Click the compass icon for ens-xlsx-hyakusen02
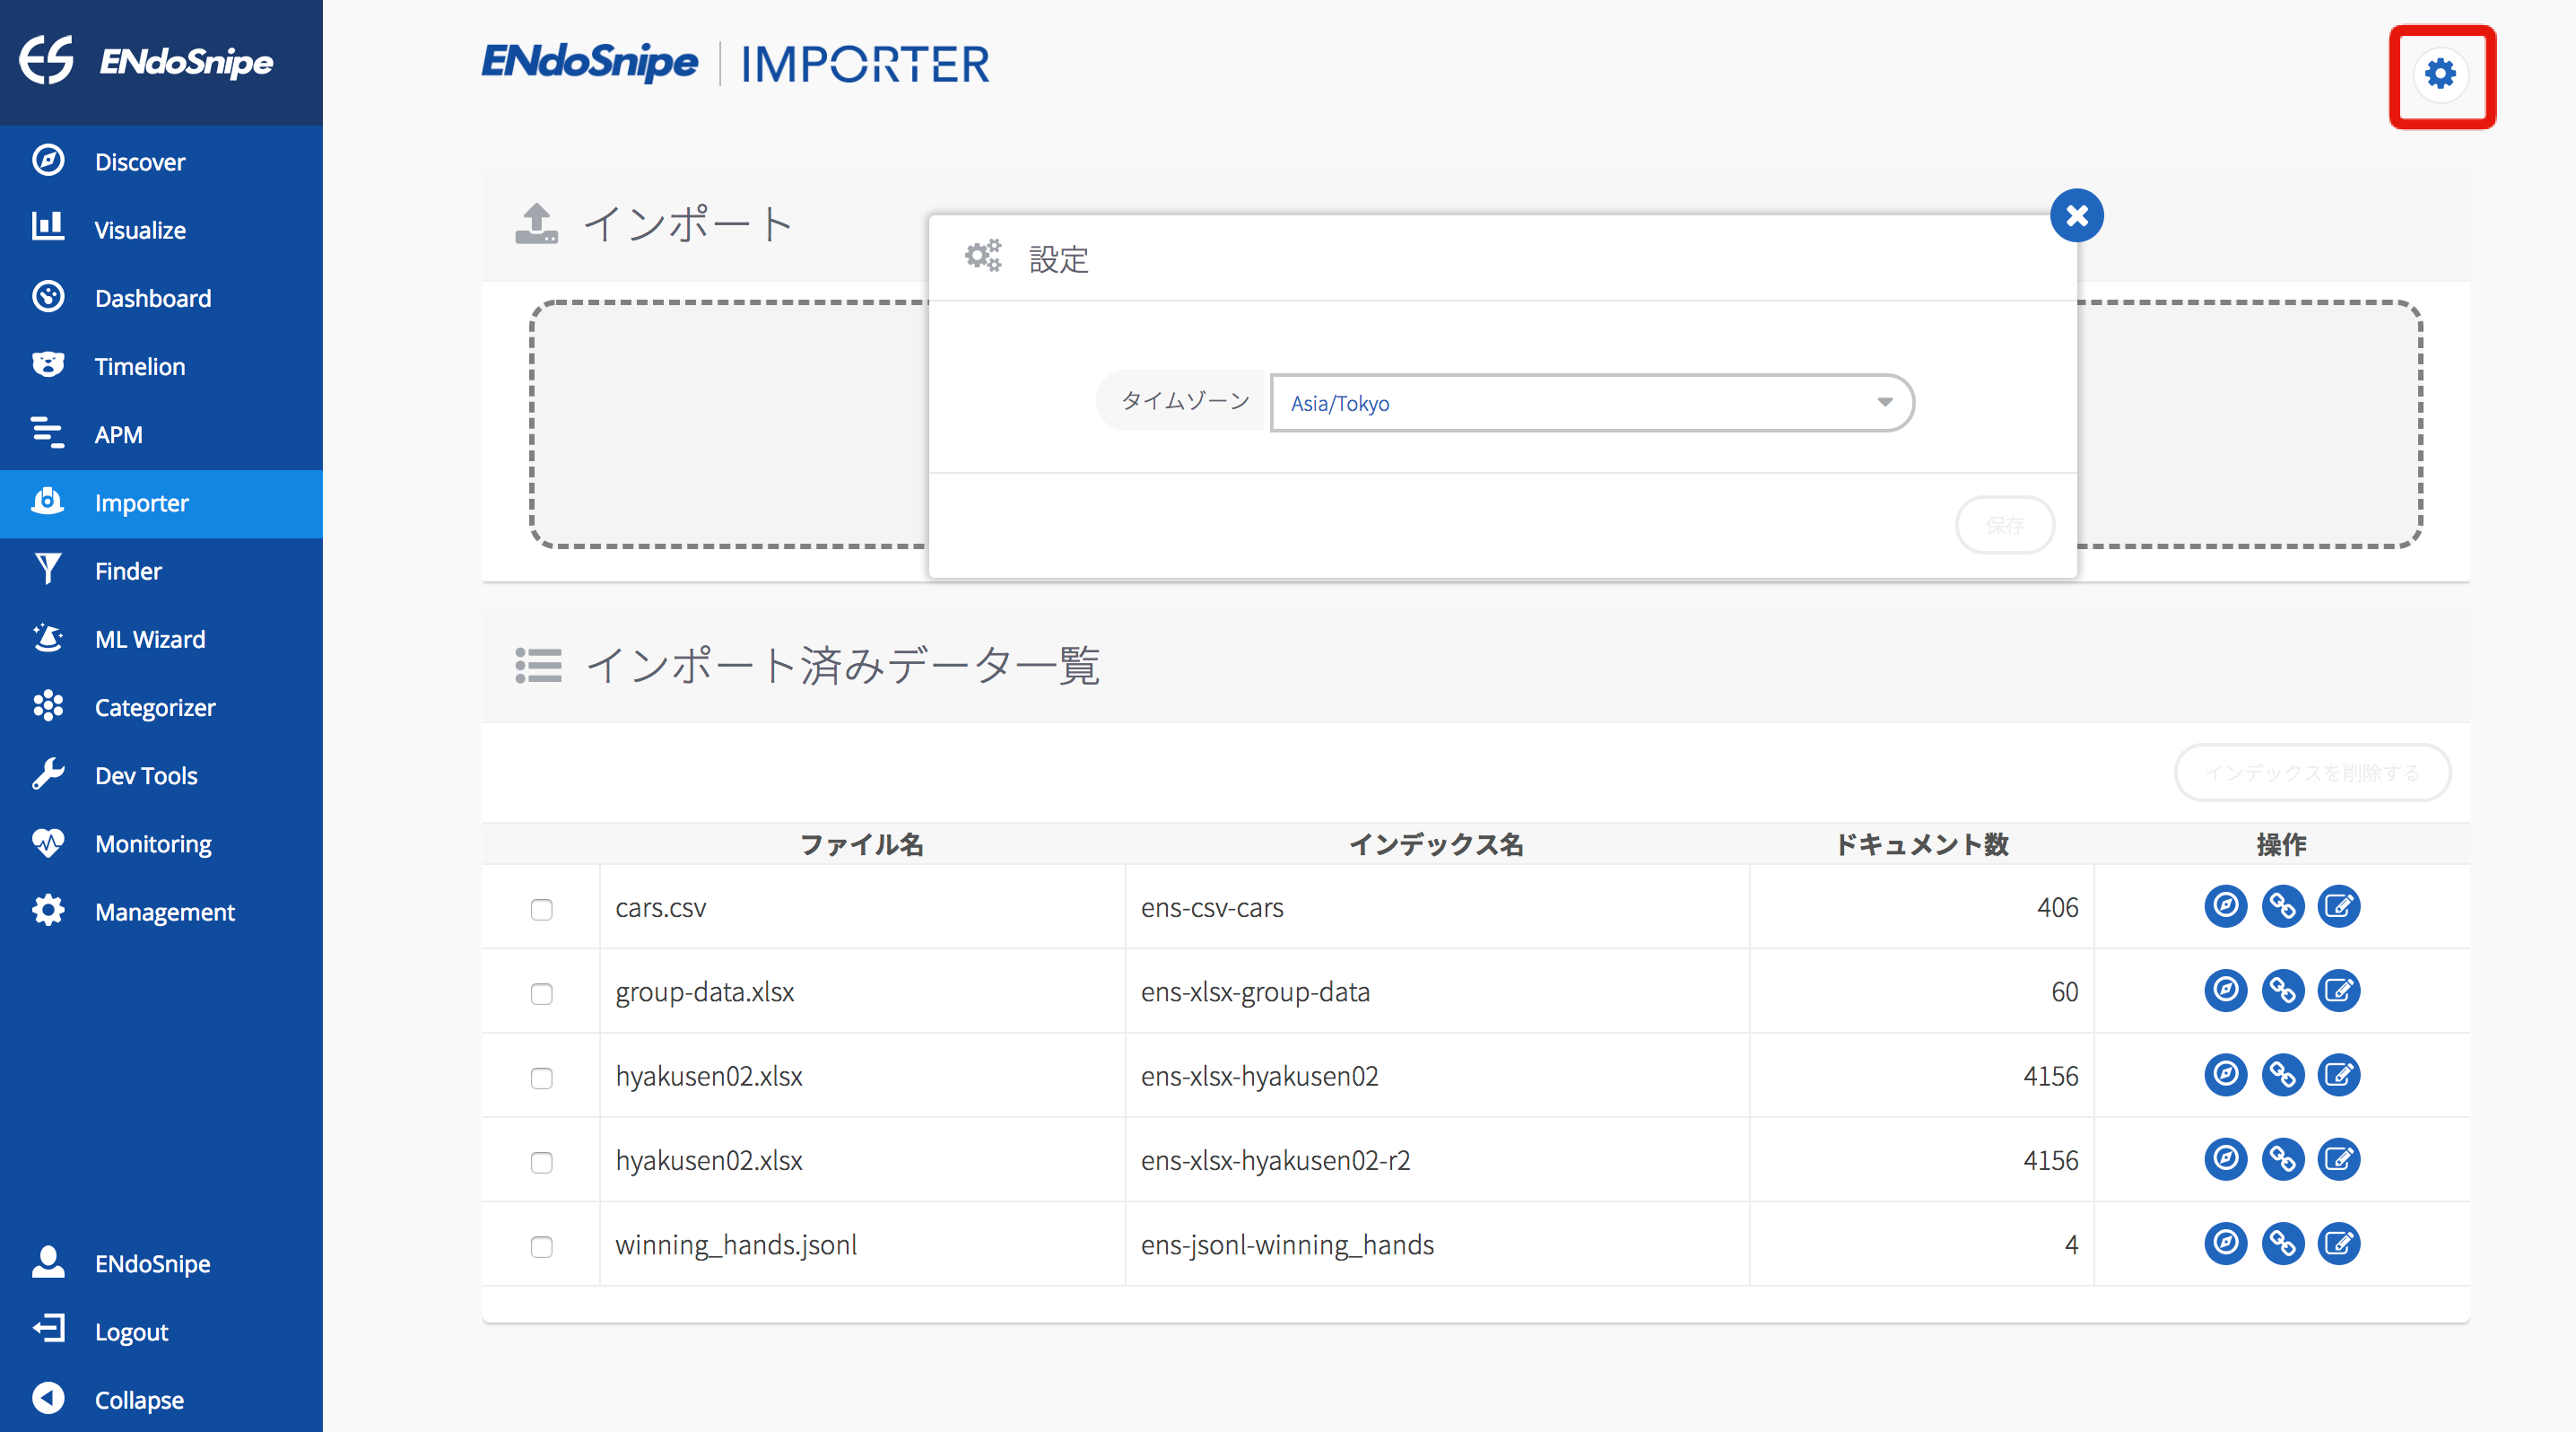2576x1432 pixels. tap(2225, 1075)
